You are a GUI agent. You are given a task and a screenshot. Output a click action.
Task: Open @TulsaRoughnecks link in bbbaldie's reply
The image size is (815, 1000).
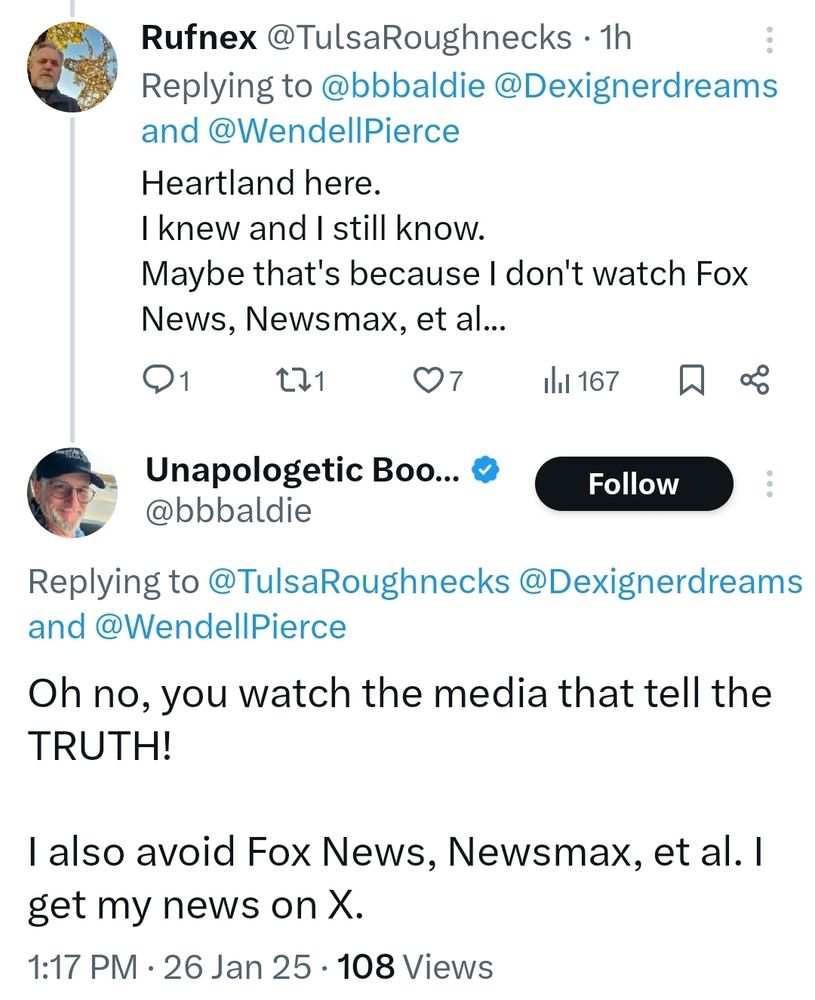(359, 582)
